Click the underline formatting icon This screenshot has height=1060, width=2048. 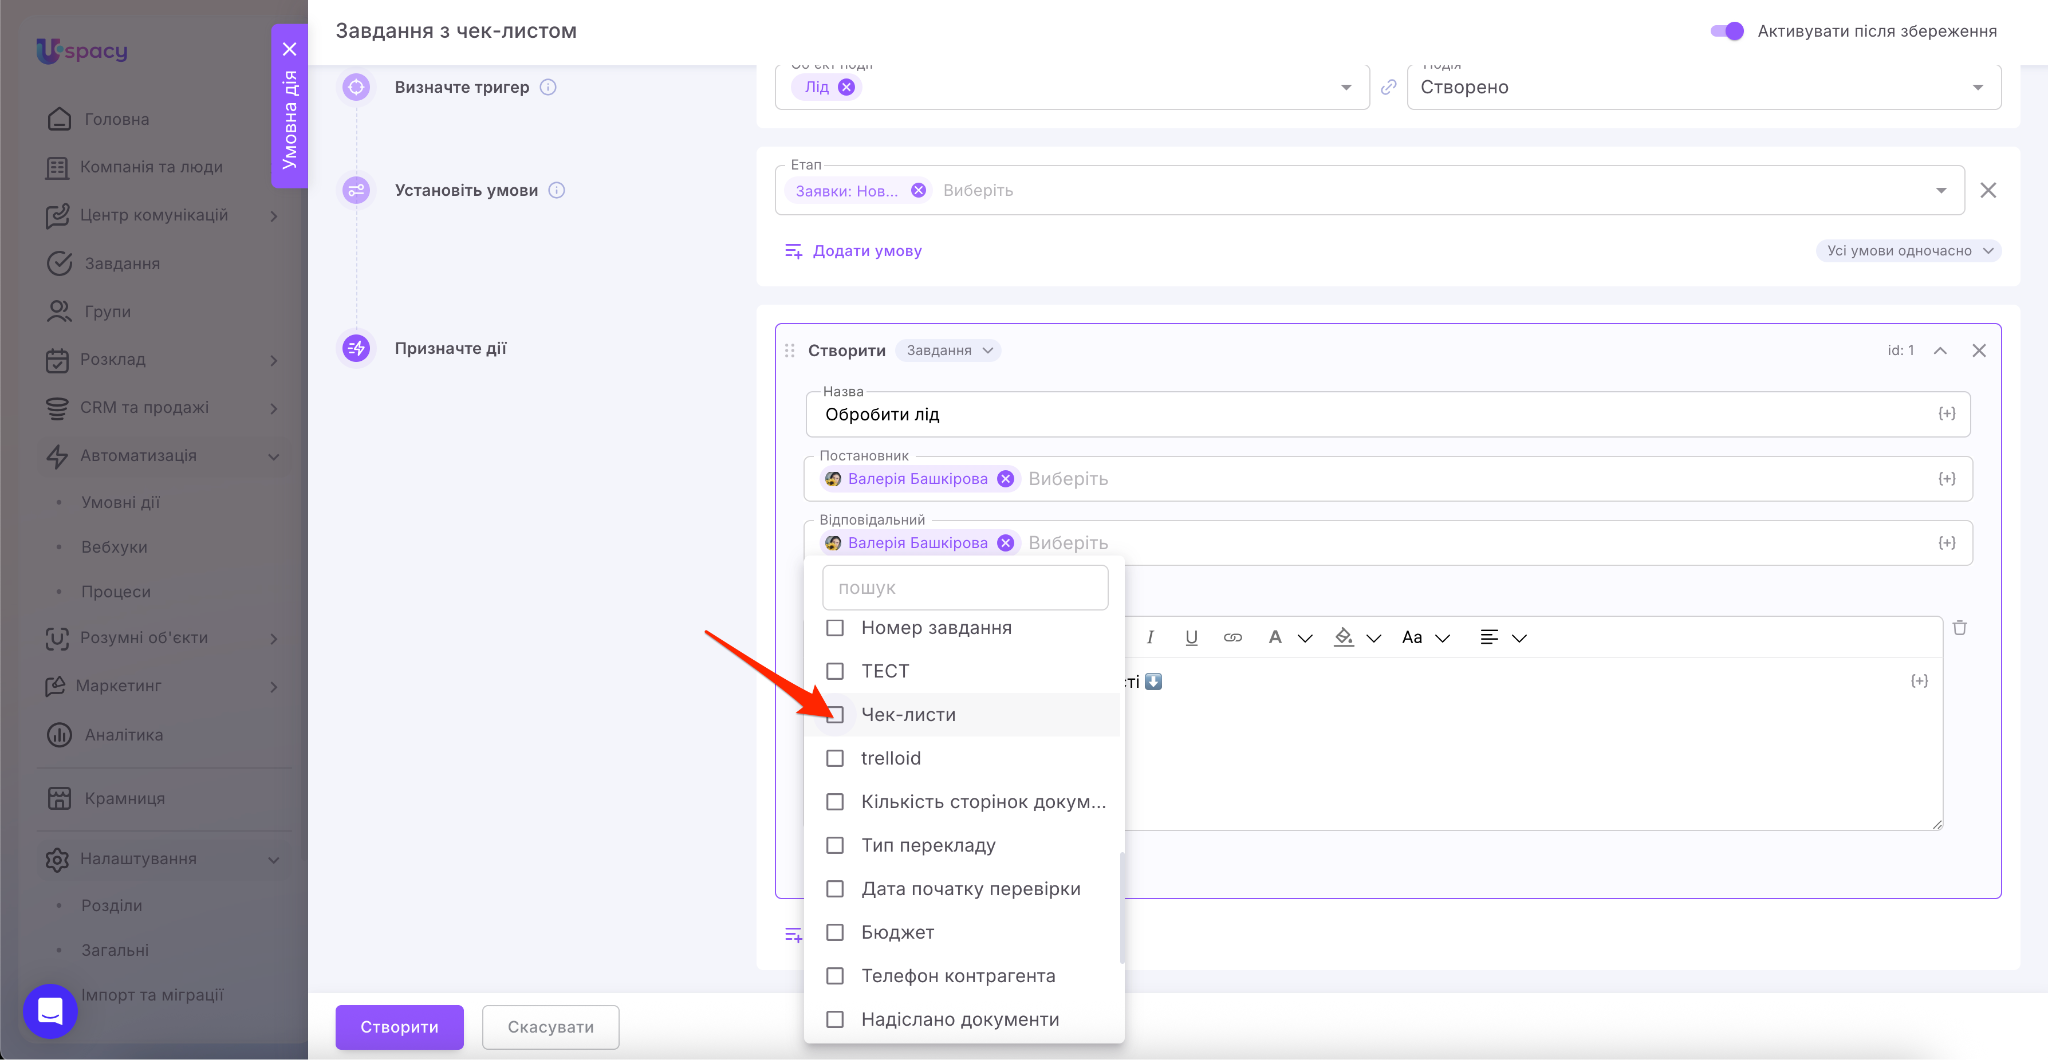pos(1191,638)
